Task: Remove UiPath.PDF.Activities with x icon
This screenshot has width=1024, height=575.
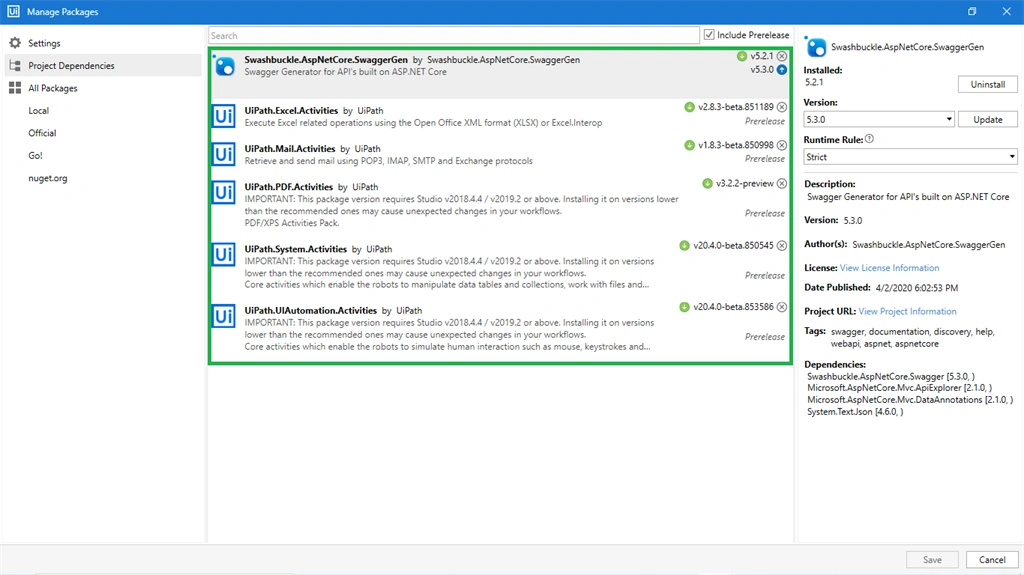Action: (782, 184)
